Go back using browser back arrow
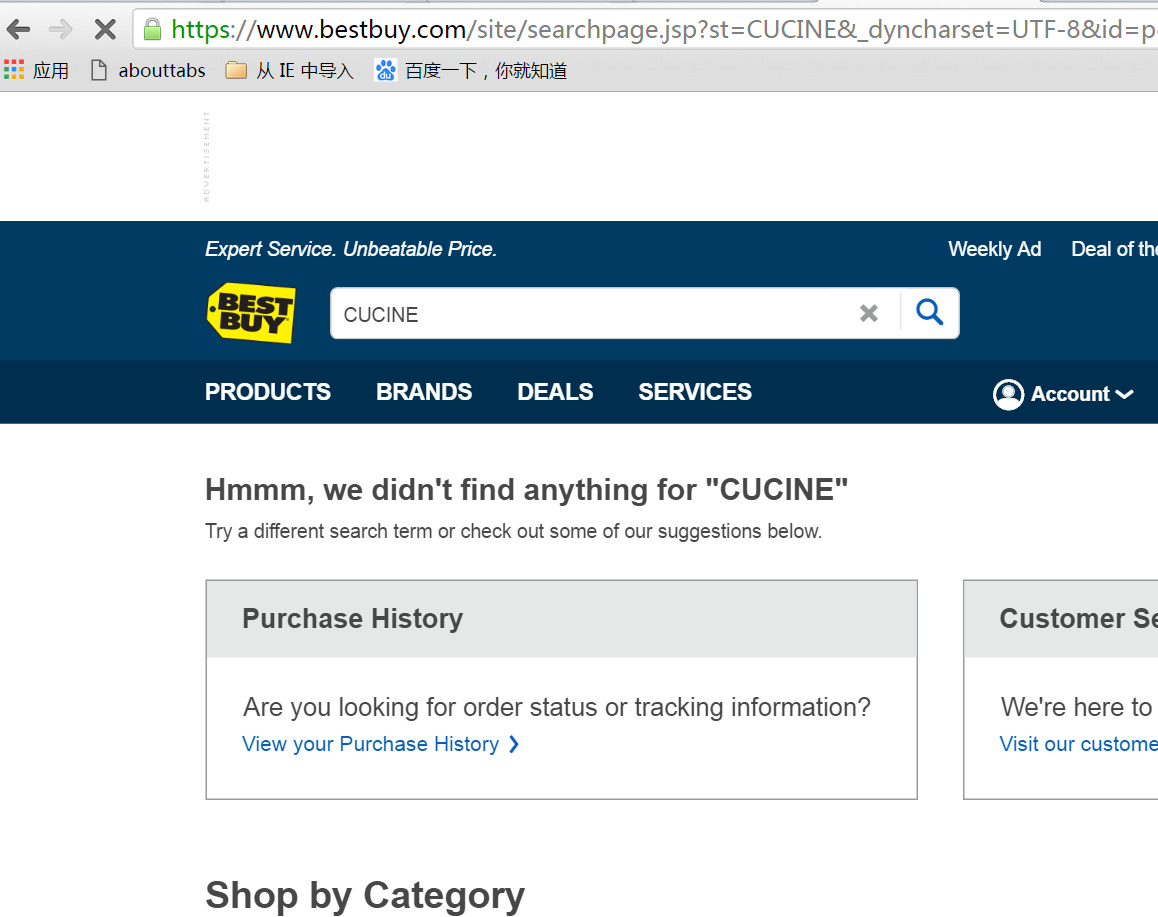The image size is (1158, 917). (x=18, y=29)
